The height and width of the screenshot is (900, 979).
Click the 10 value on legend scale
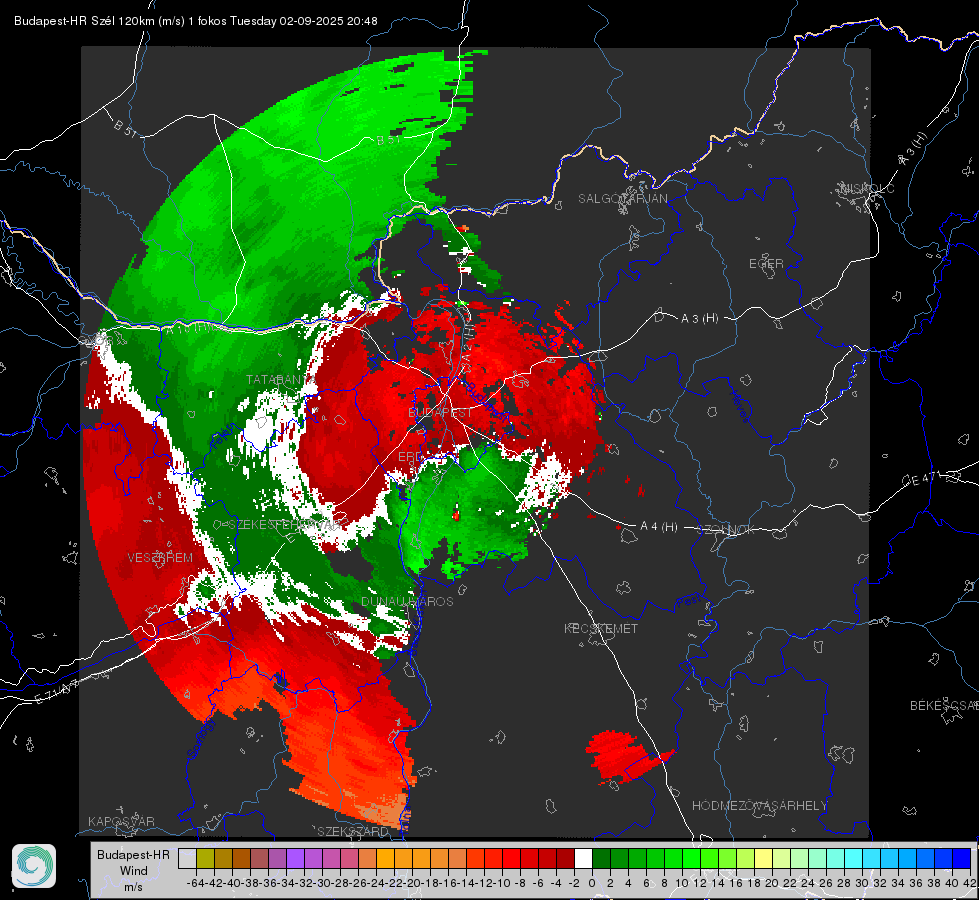click(x=682, y=883)
